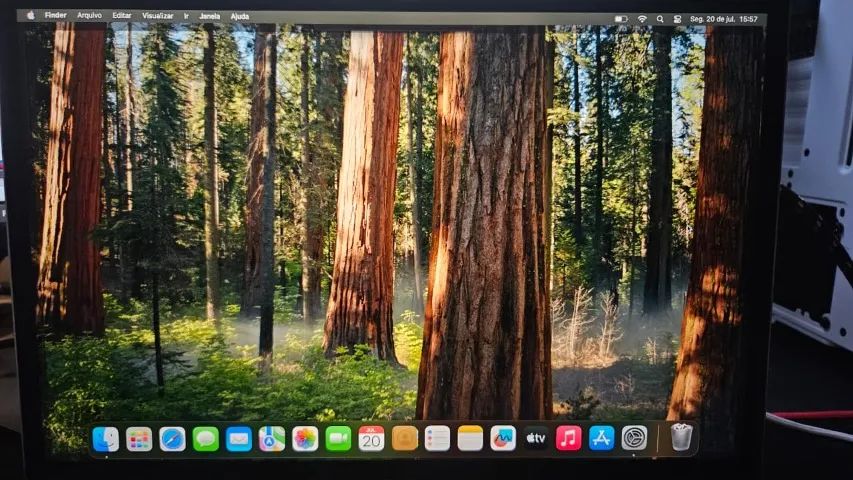Screen dimensions: 853x480
Task: Open Launchpad in the Dock
Action: point(139,439)
